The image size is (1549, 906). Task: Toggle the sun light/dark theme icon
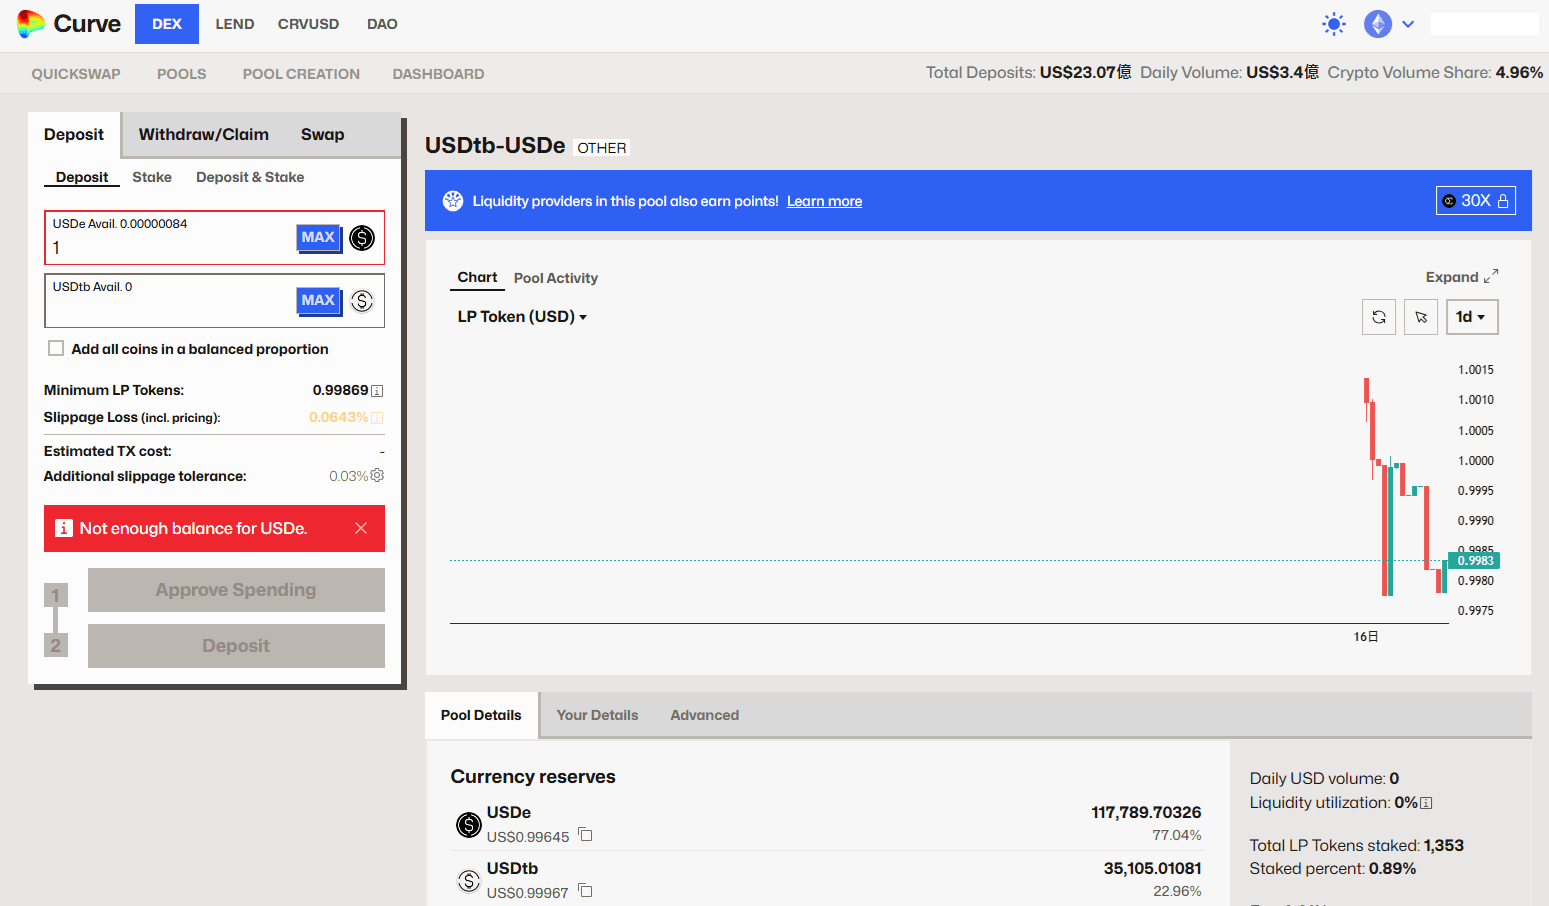[1334, 24]
